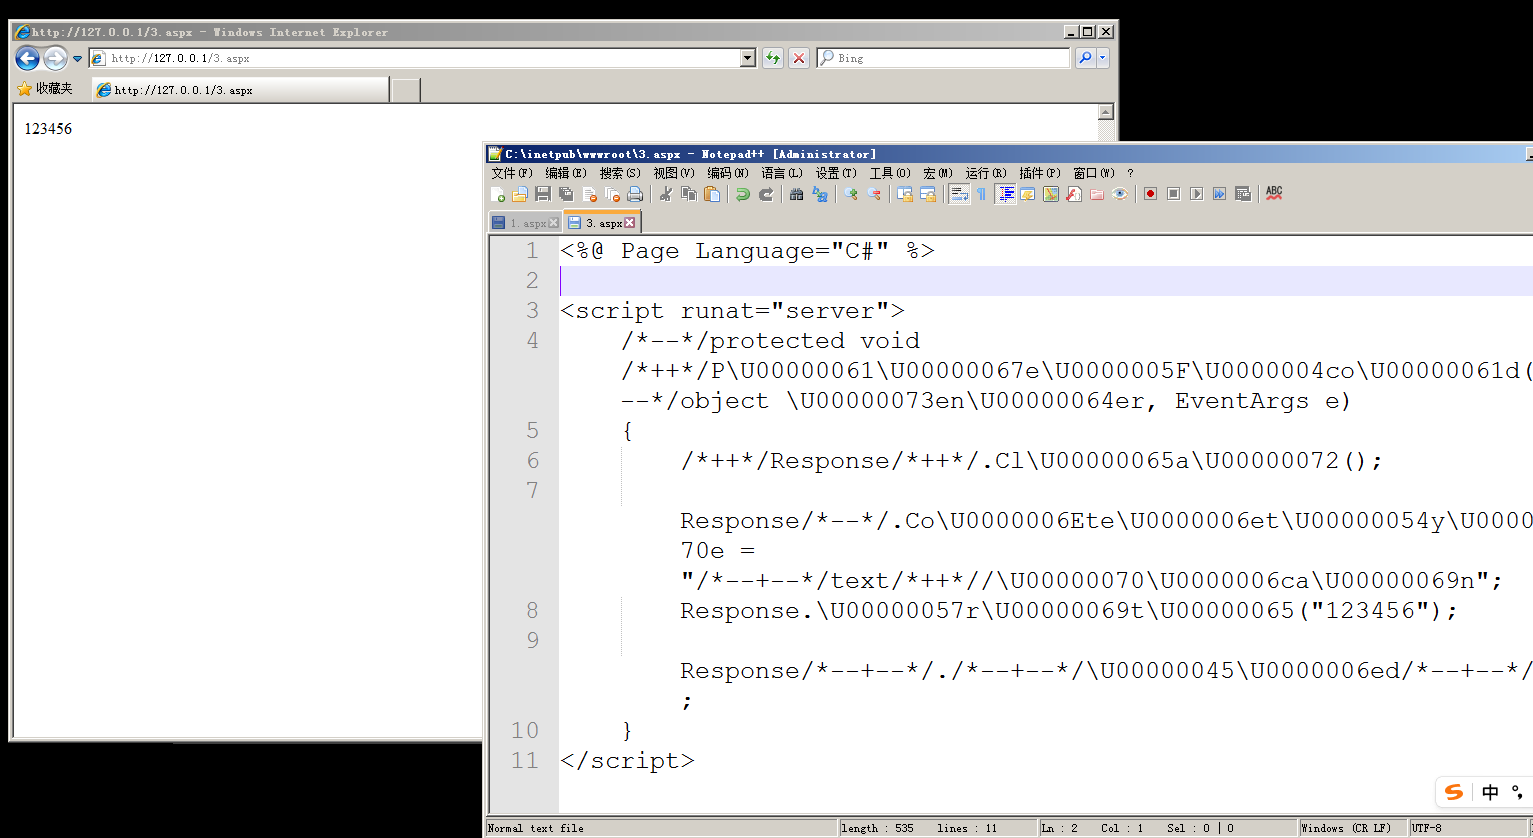The width and height of the screenshot is (1533, 838).
Task: Click the user-defined language dialog icon
Action: click(x=1028, y=194)
